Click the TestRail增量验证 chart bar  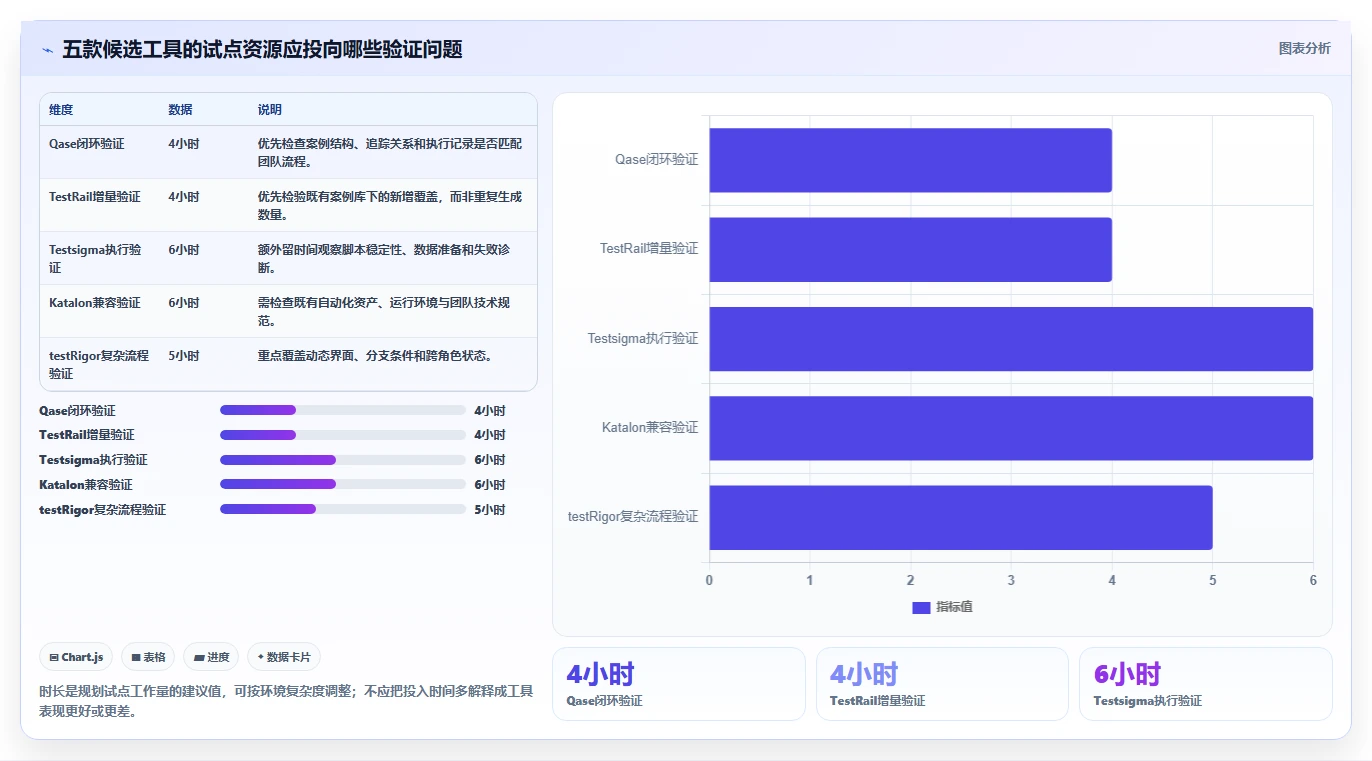click(911, 249)
